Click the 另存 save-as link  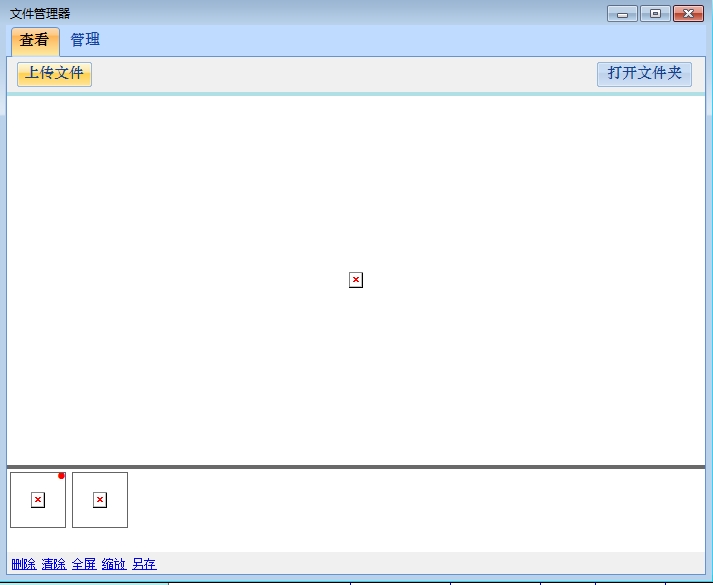click(144, 564)
